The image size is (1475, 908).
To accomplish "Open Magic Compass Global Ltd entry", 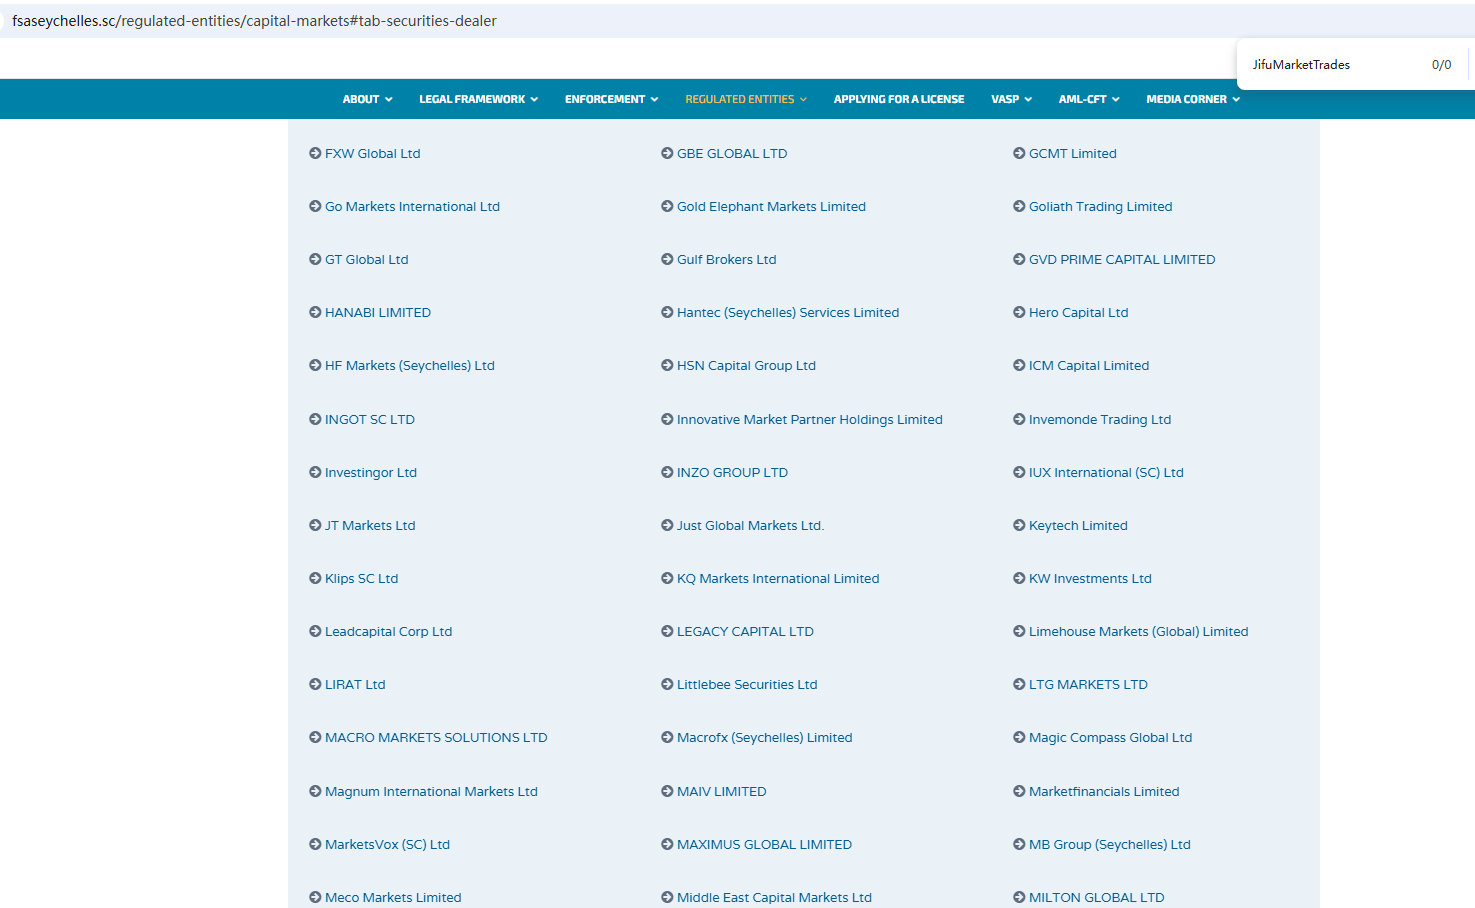I will (1110, 737).
